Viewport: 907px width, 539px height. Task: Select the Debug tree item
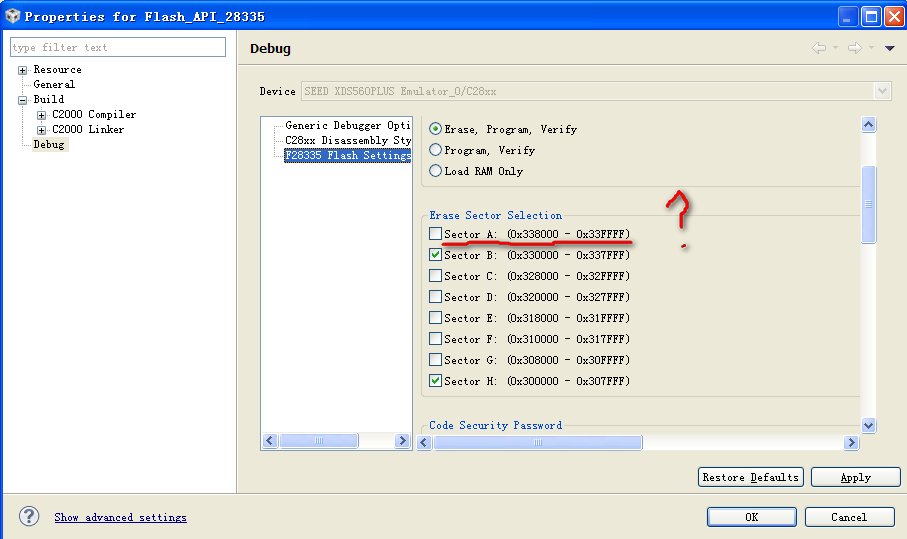(x=49, y=145)
